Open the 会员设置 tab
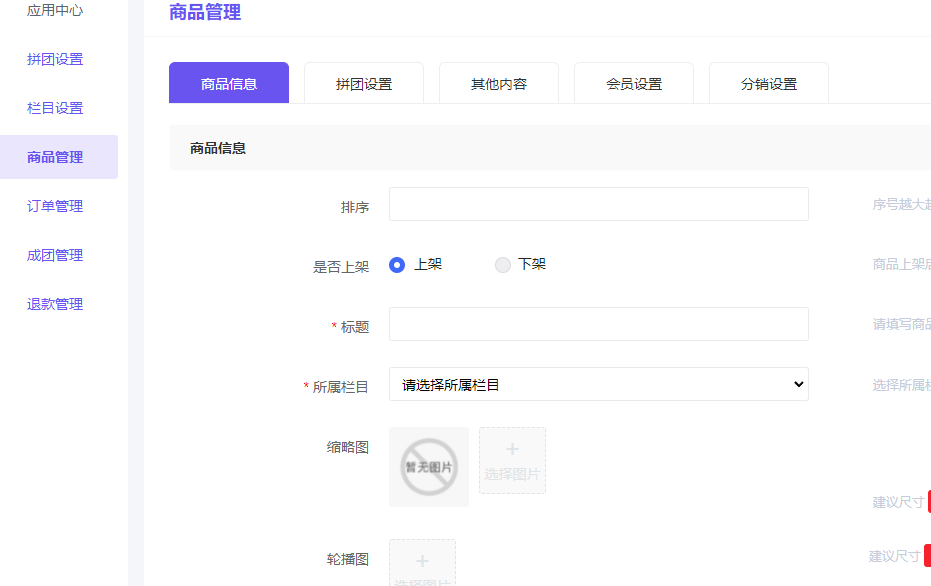 tap(633, 82)
